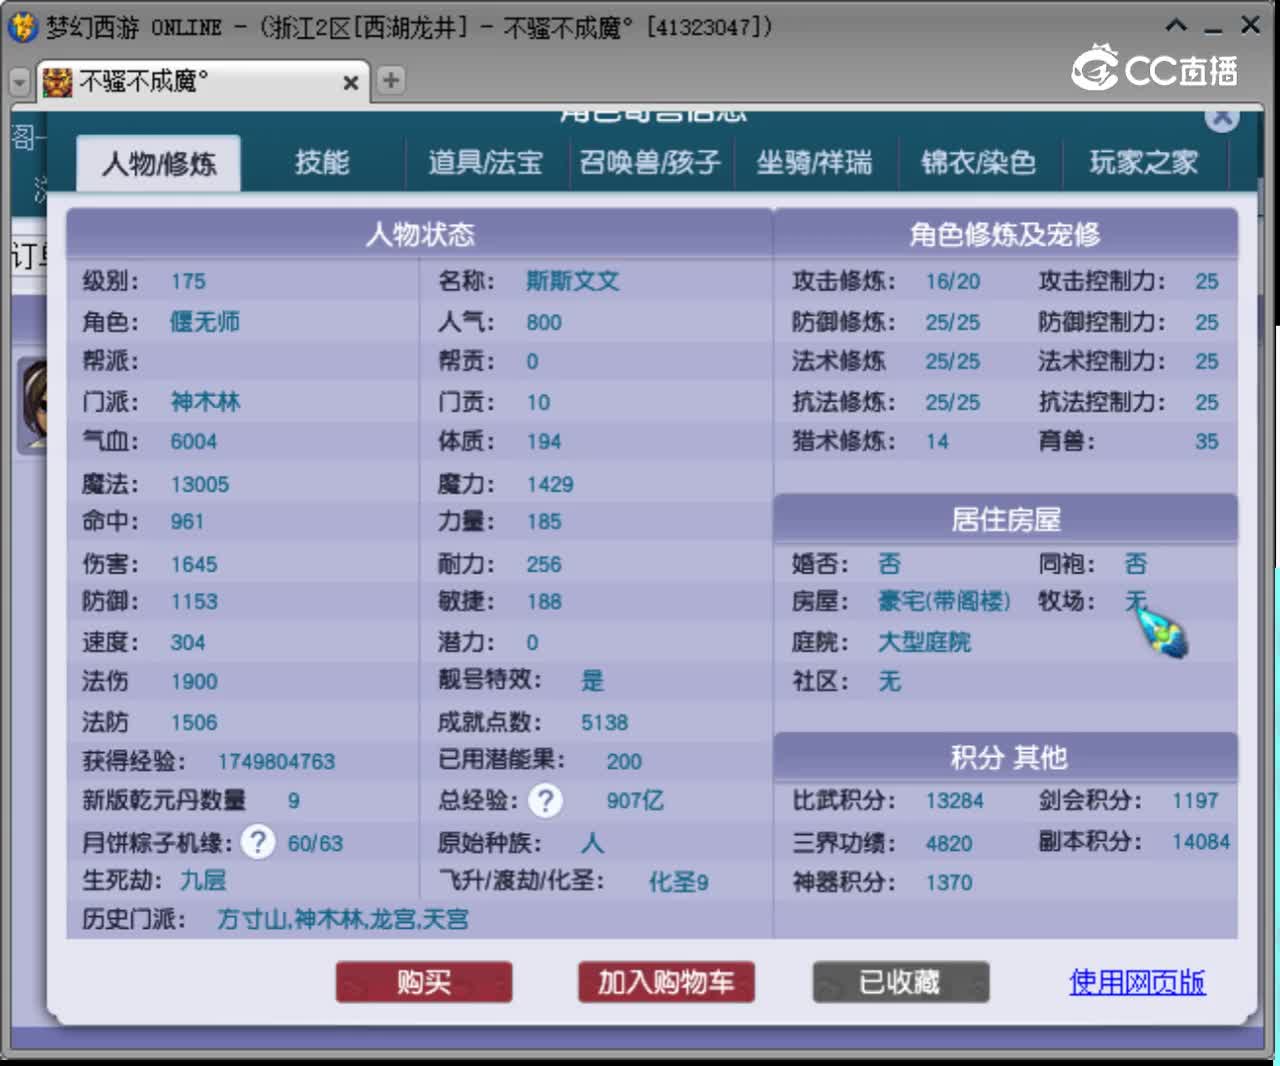
Task: Click the 总经验 value 907亿
Action: tap(635, 800)
